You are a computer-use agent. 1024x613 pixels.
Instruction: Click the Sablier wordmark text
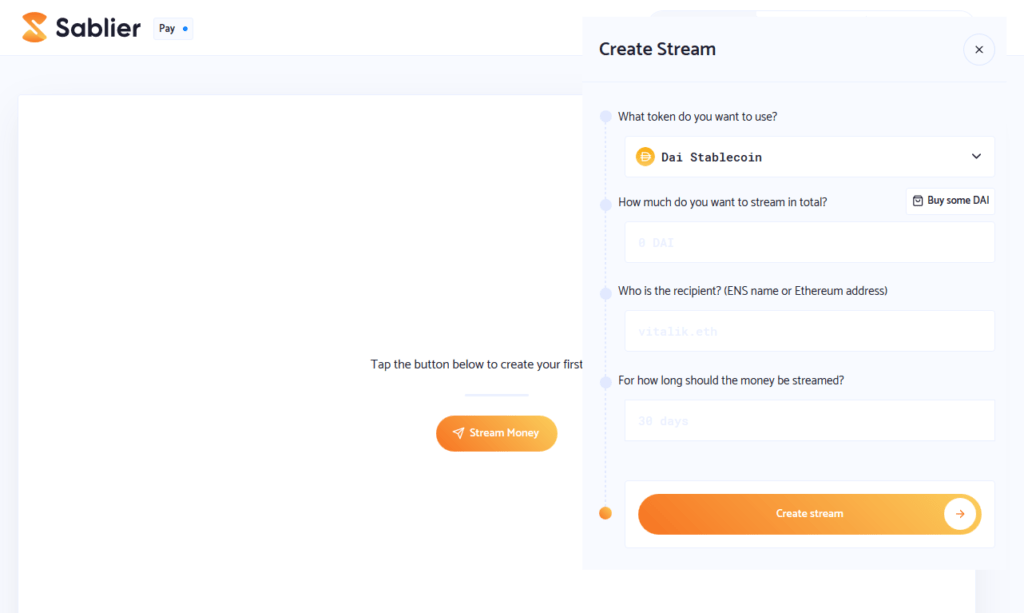pyautogui.click(x=98, y=28)
